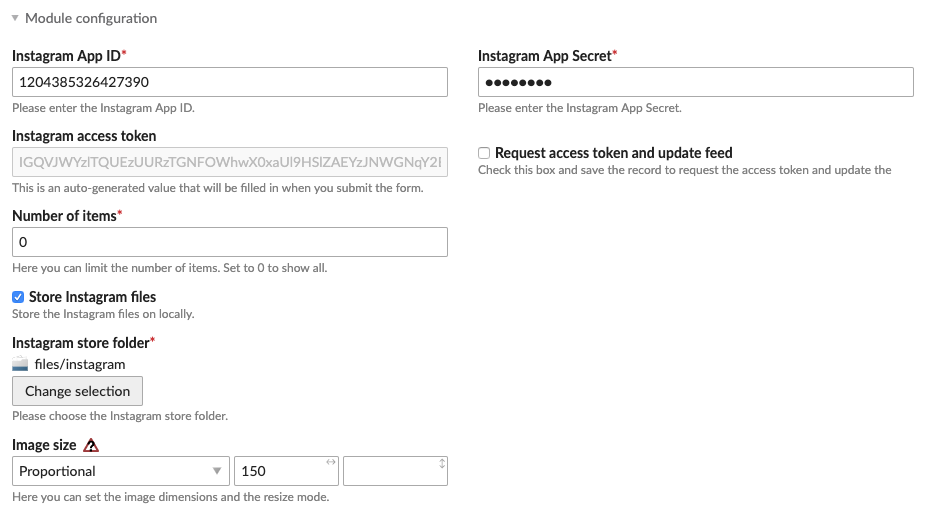Click the 'Check this box and save' hint text
The image size is (925, 515).
click(685, 170)
